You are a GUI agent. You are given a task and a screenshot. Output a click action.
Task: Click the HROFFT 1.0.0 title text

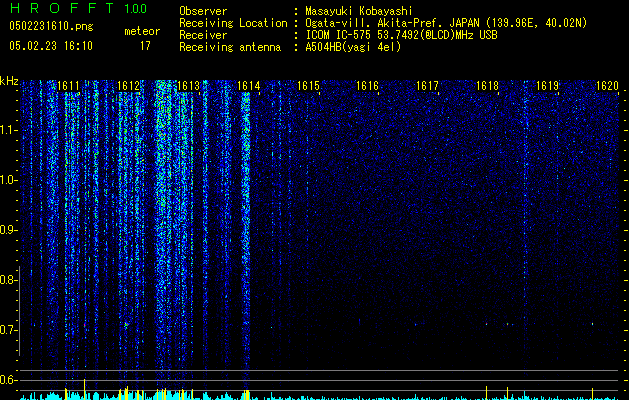78,8
